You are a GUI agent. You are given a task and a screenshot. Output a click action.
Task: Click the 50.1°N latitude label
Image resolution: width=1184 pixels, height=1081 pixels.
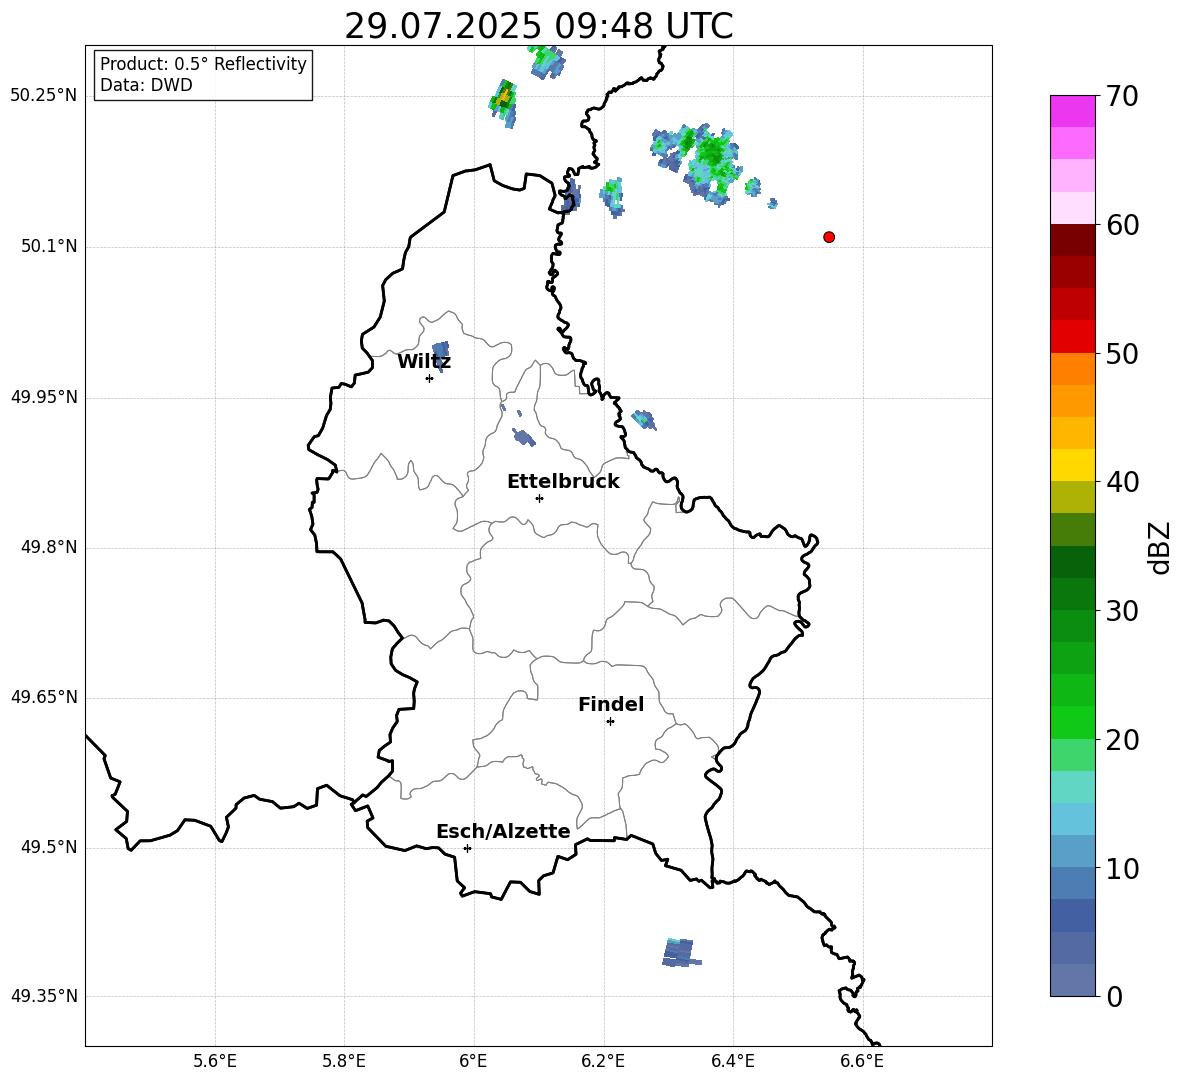[x=49, y=247]
